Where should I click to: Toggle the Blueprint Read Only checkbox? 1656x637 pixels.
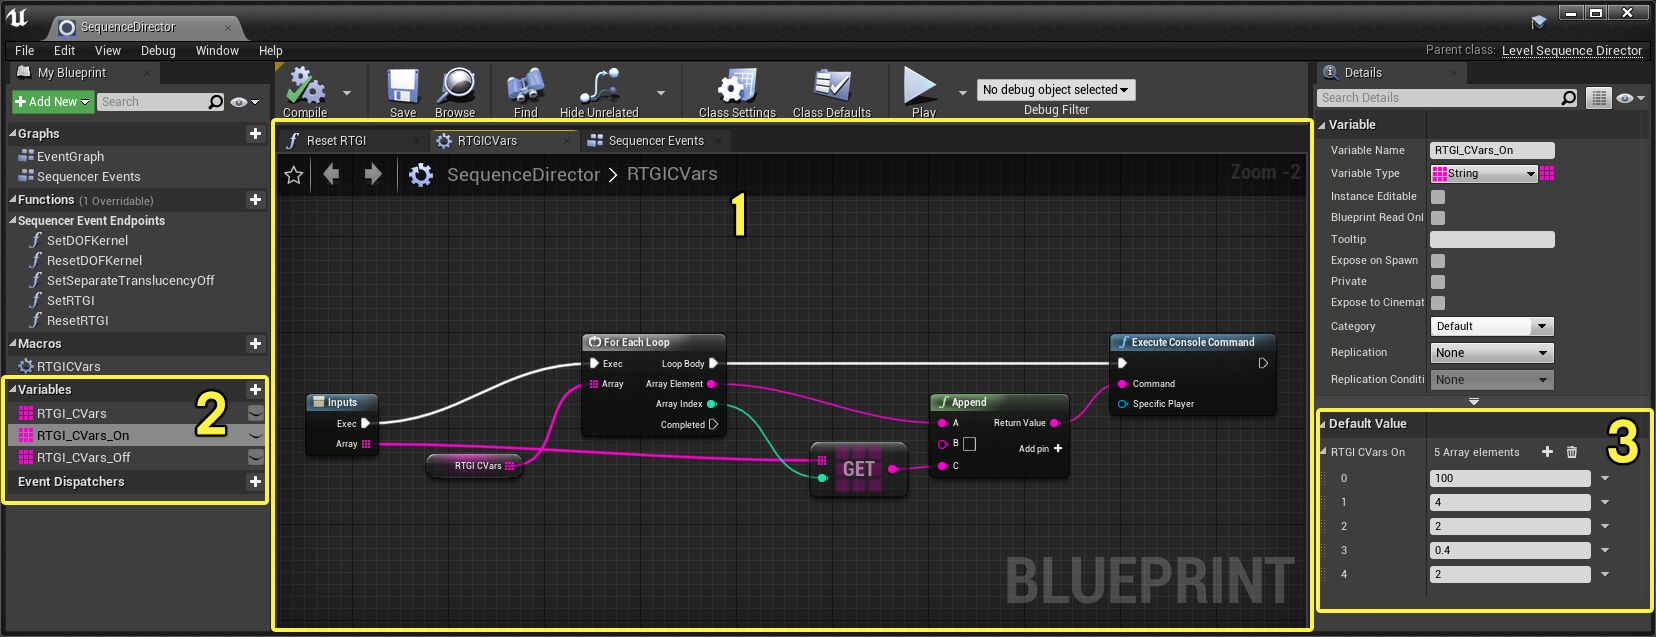click(x=1438, y=218)
